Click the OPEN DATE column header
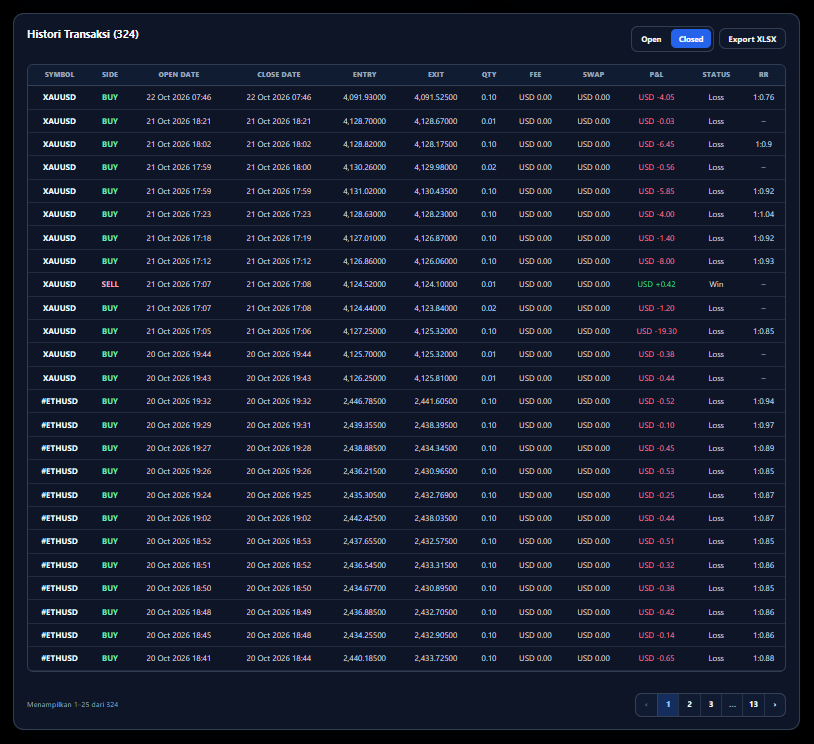 [x=179, y=75]
